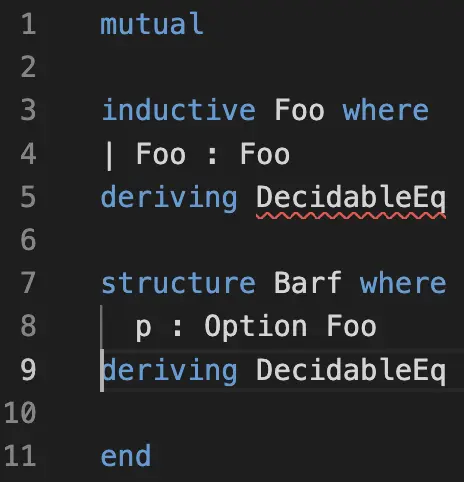
Task: Click the empty line 2 gutter number
Action: pos(28,67)
